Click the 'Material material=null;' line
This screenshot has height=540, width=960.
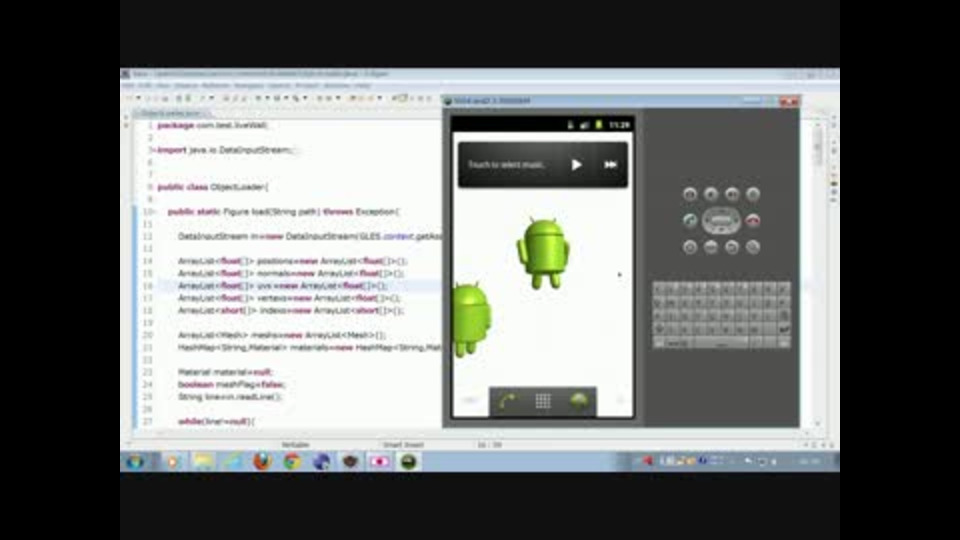(x=225, y=372)
